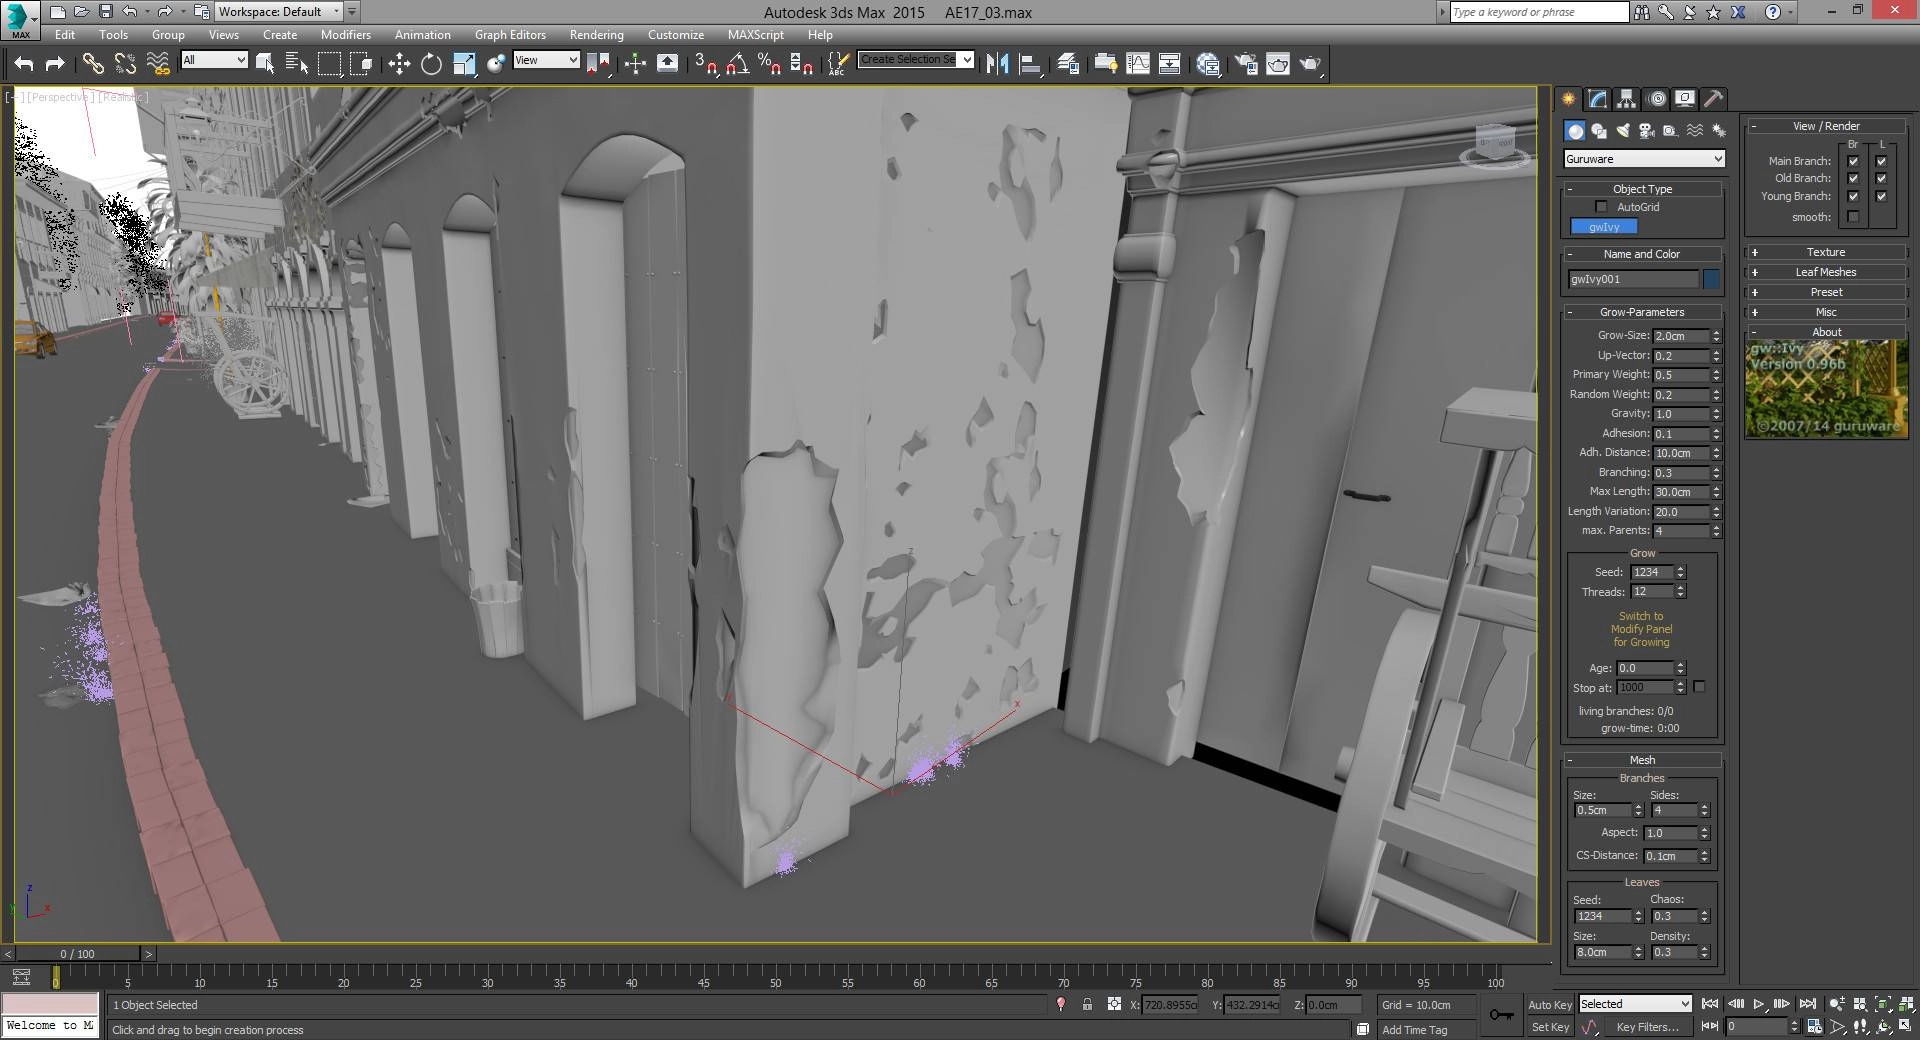Toggle Old Branch Br checkbox

pyautogui.click(x=1853, y=179)
